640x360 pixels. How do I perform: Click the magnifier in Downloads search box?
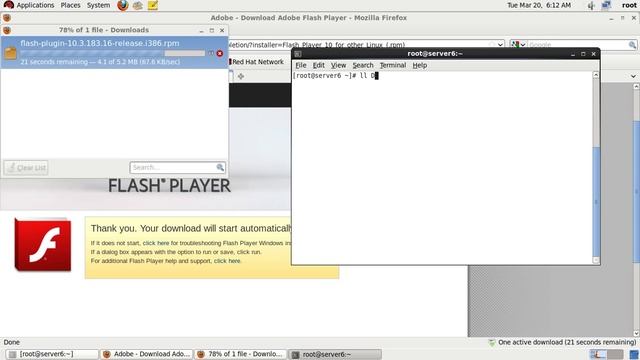[x=220, y=167]
